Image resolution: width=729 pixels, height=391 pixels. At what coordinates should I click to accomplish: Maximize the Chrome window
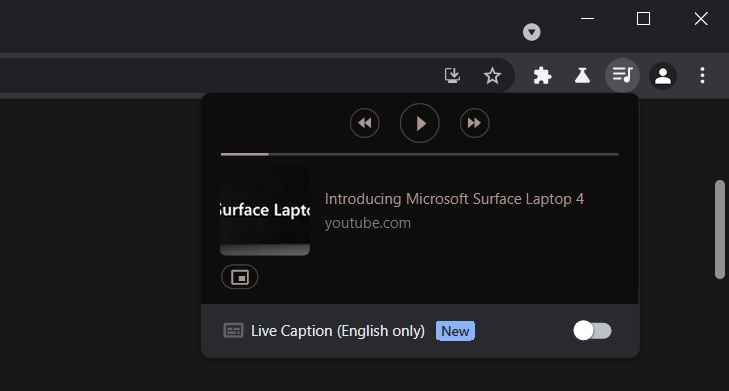[643, 19]
